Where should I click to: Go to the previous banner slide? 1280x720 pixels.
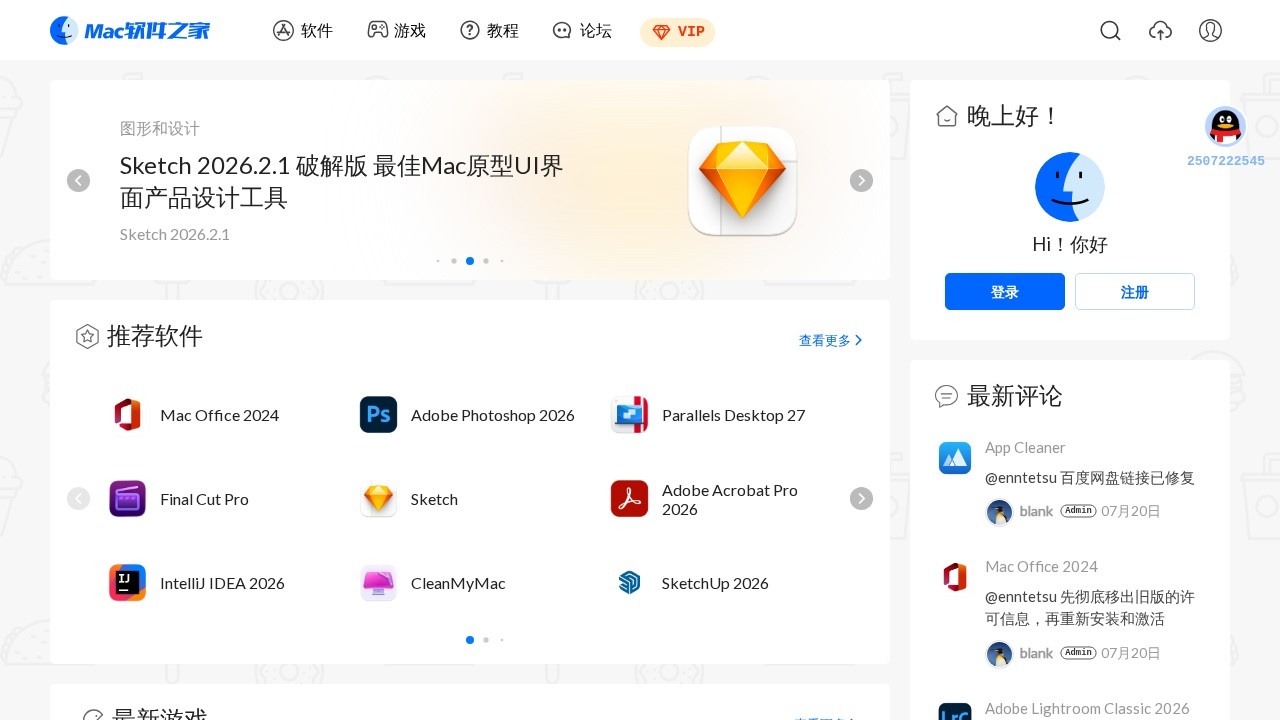click(78, 180)
